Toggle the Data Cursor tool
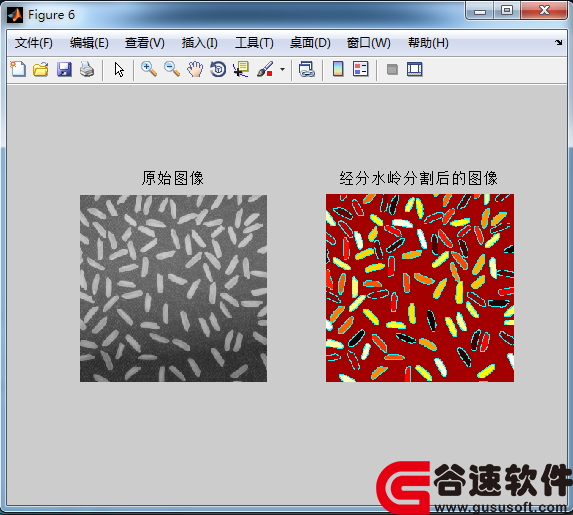 241,69
